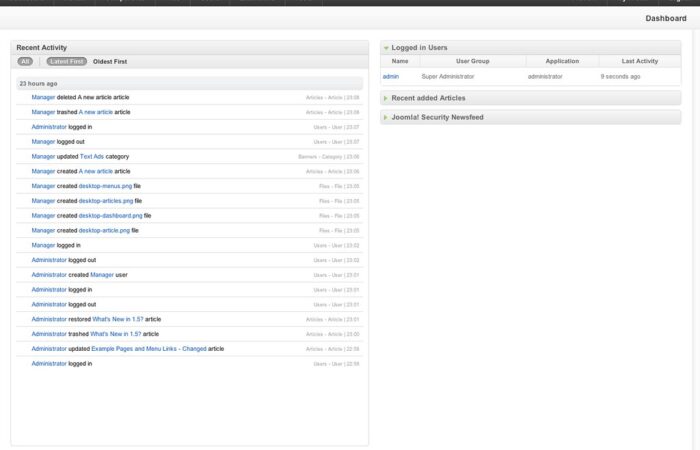Collapse the Logged in Users panel

click(386, 48)
